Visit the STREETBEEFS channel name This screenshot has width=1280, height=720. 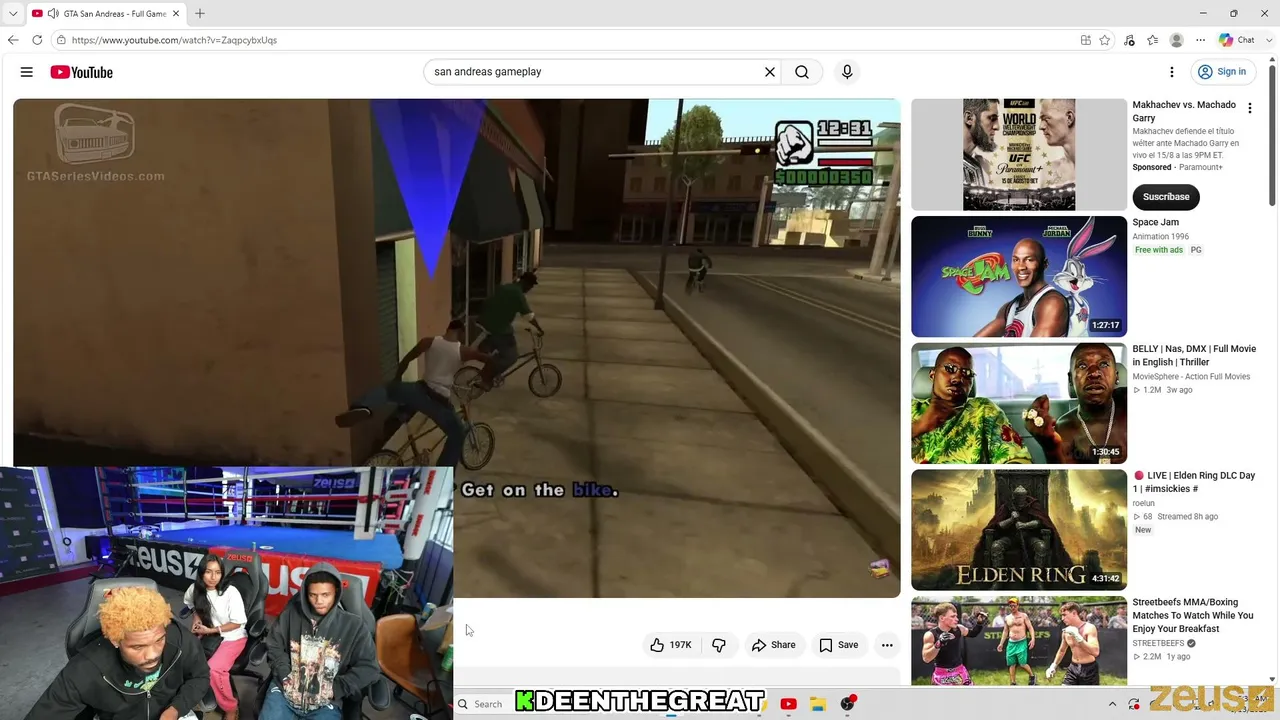[x=1158, y=643]
